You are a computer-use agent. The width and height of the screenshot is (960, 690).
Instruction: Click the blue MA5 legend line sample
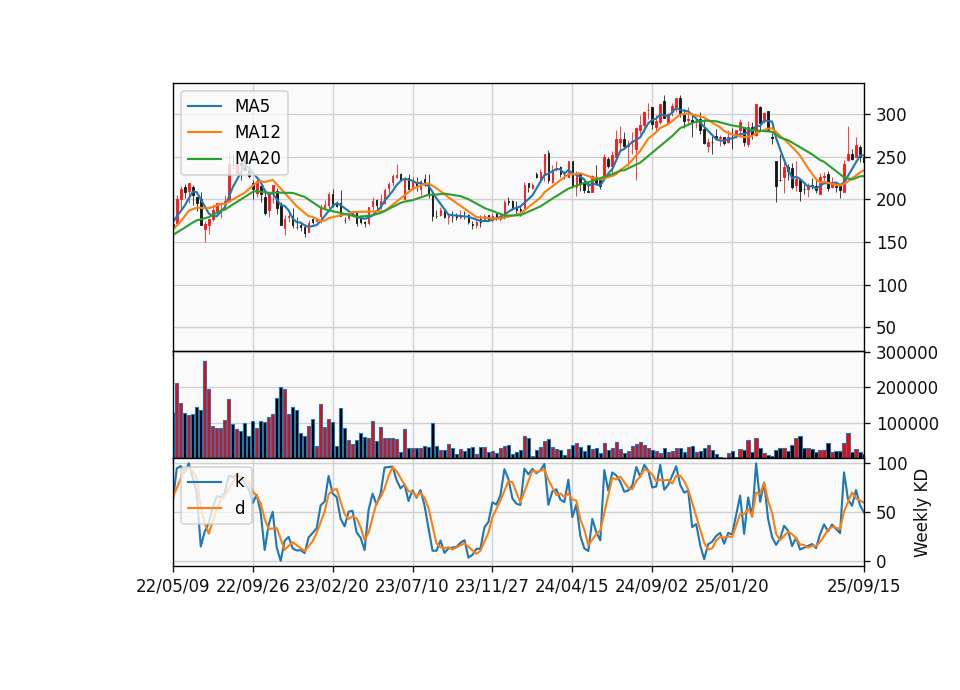pos(204,106)
